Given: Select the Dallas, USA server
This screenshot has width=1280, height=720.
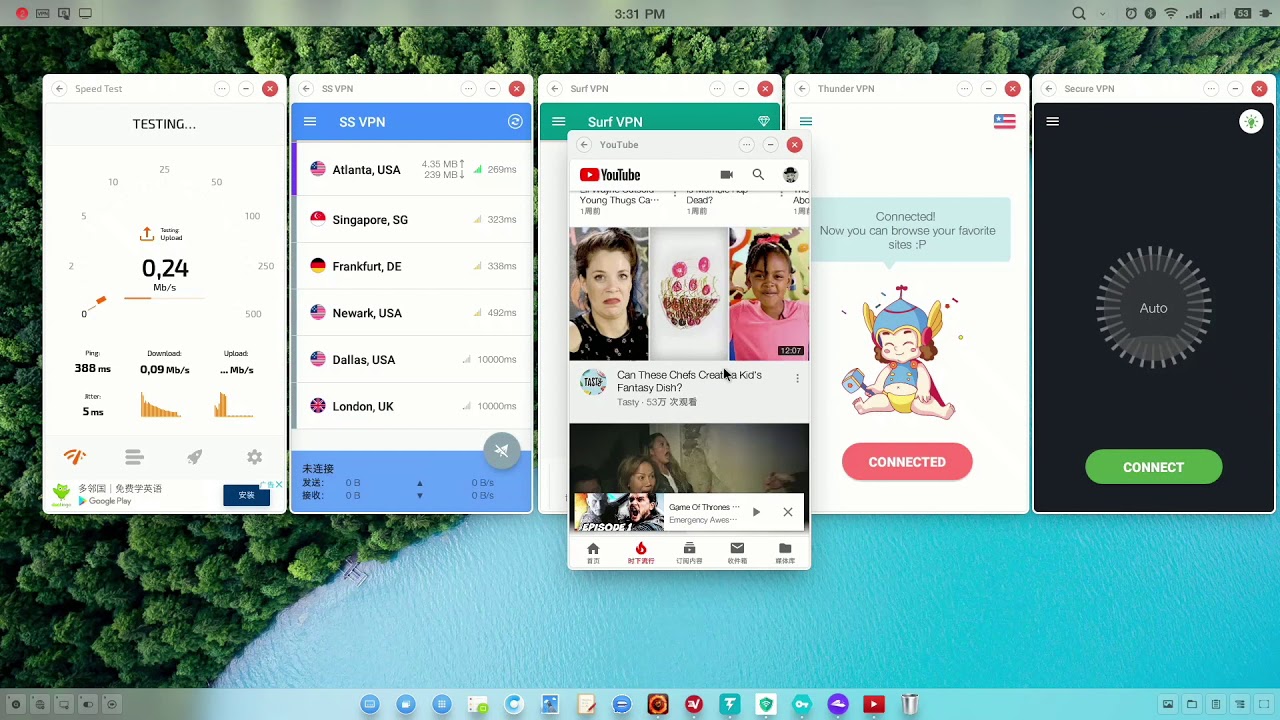Looking at the screenshot, I should tap(412, 359).
